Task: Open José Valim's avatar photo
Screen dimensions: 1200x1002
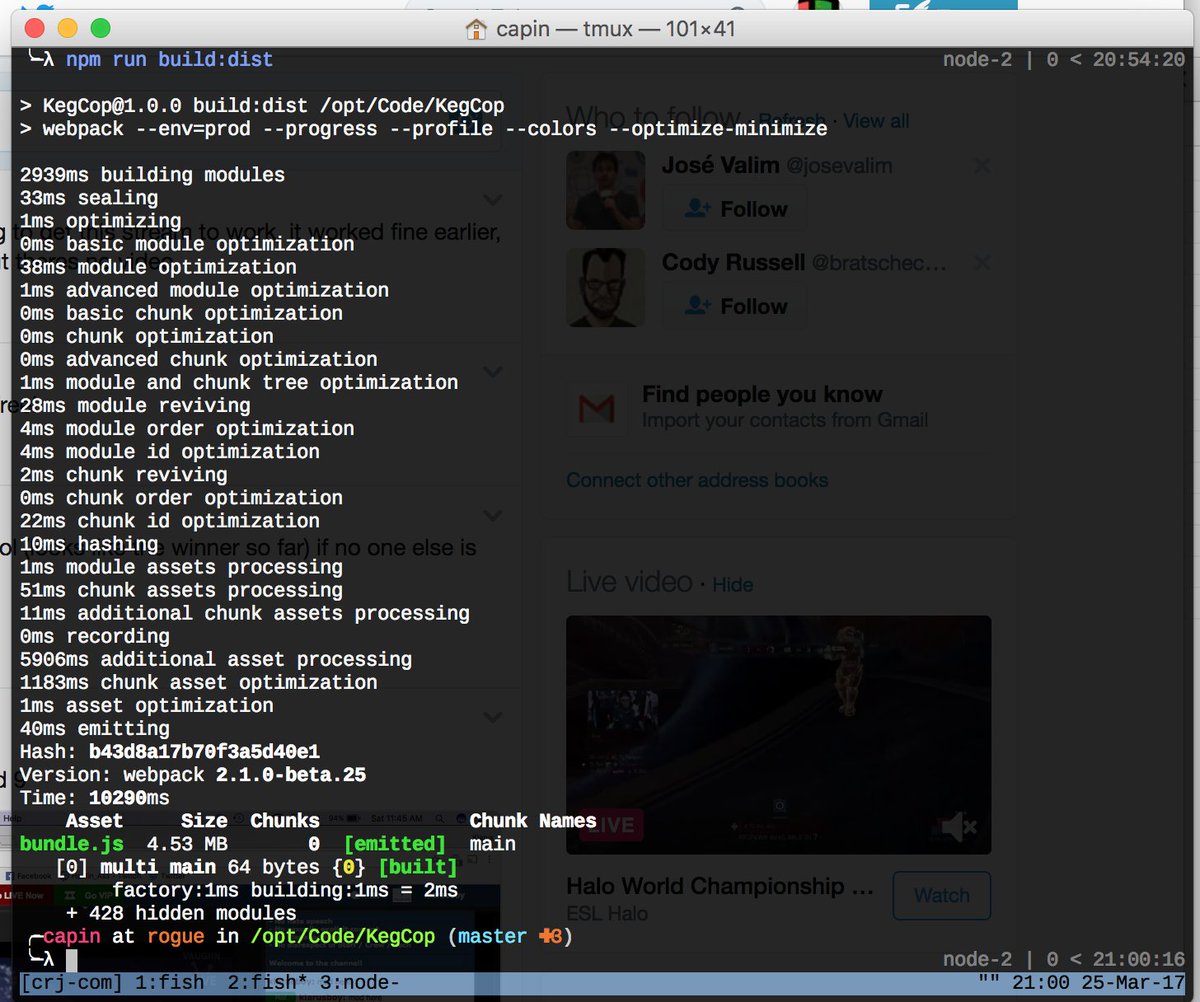Action: [606, 190]
